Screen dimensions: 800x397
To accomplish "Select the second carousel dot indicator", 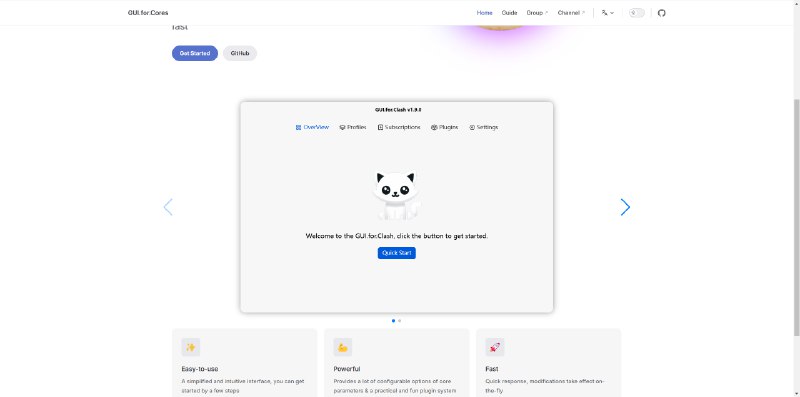I will pos(399,320).
